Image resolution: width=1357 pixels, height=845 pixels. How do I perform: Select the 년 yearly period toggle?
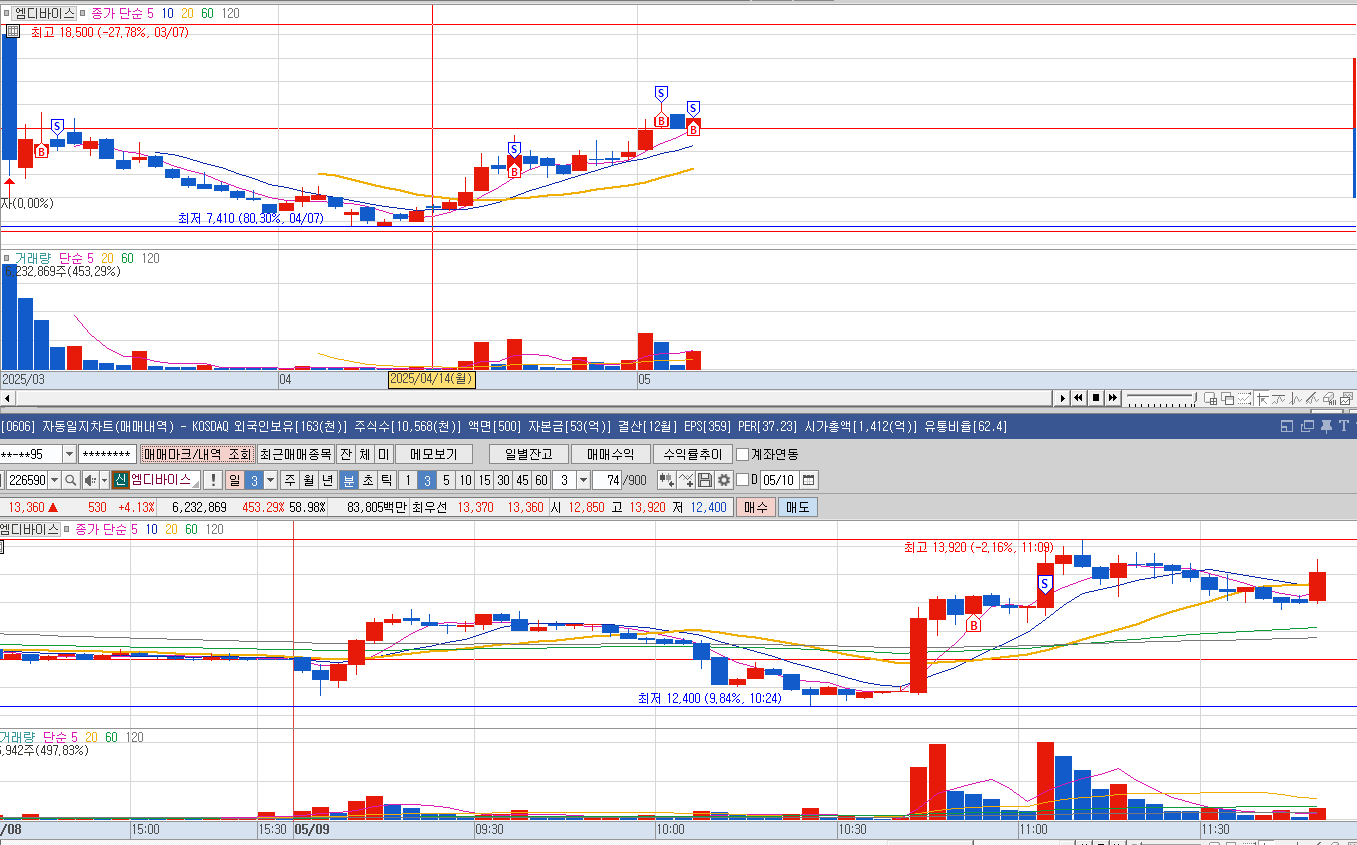click(328, 480)
